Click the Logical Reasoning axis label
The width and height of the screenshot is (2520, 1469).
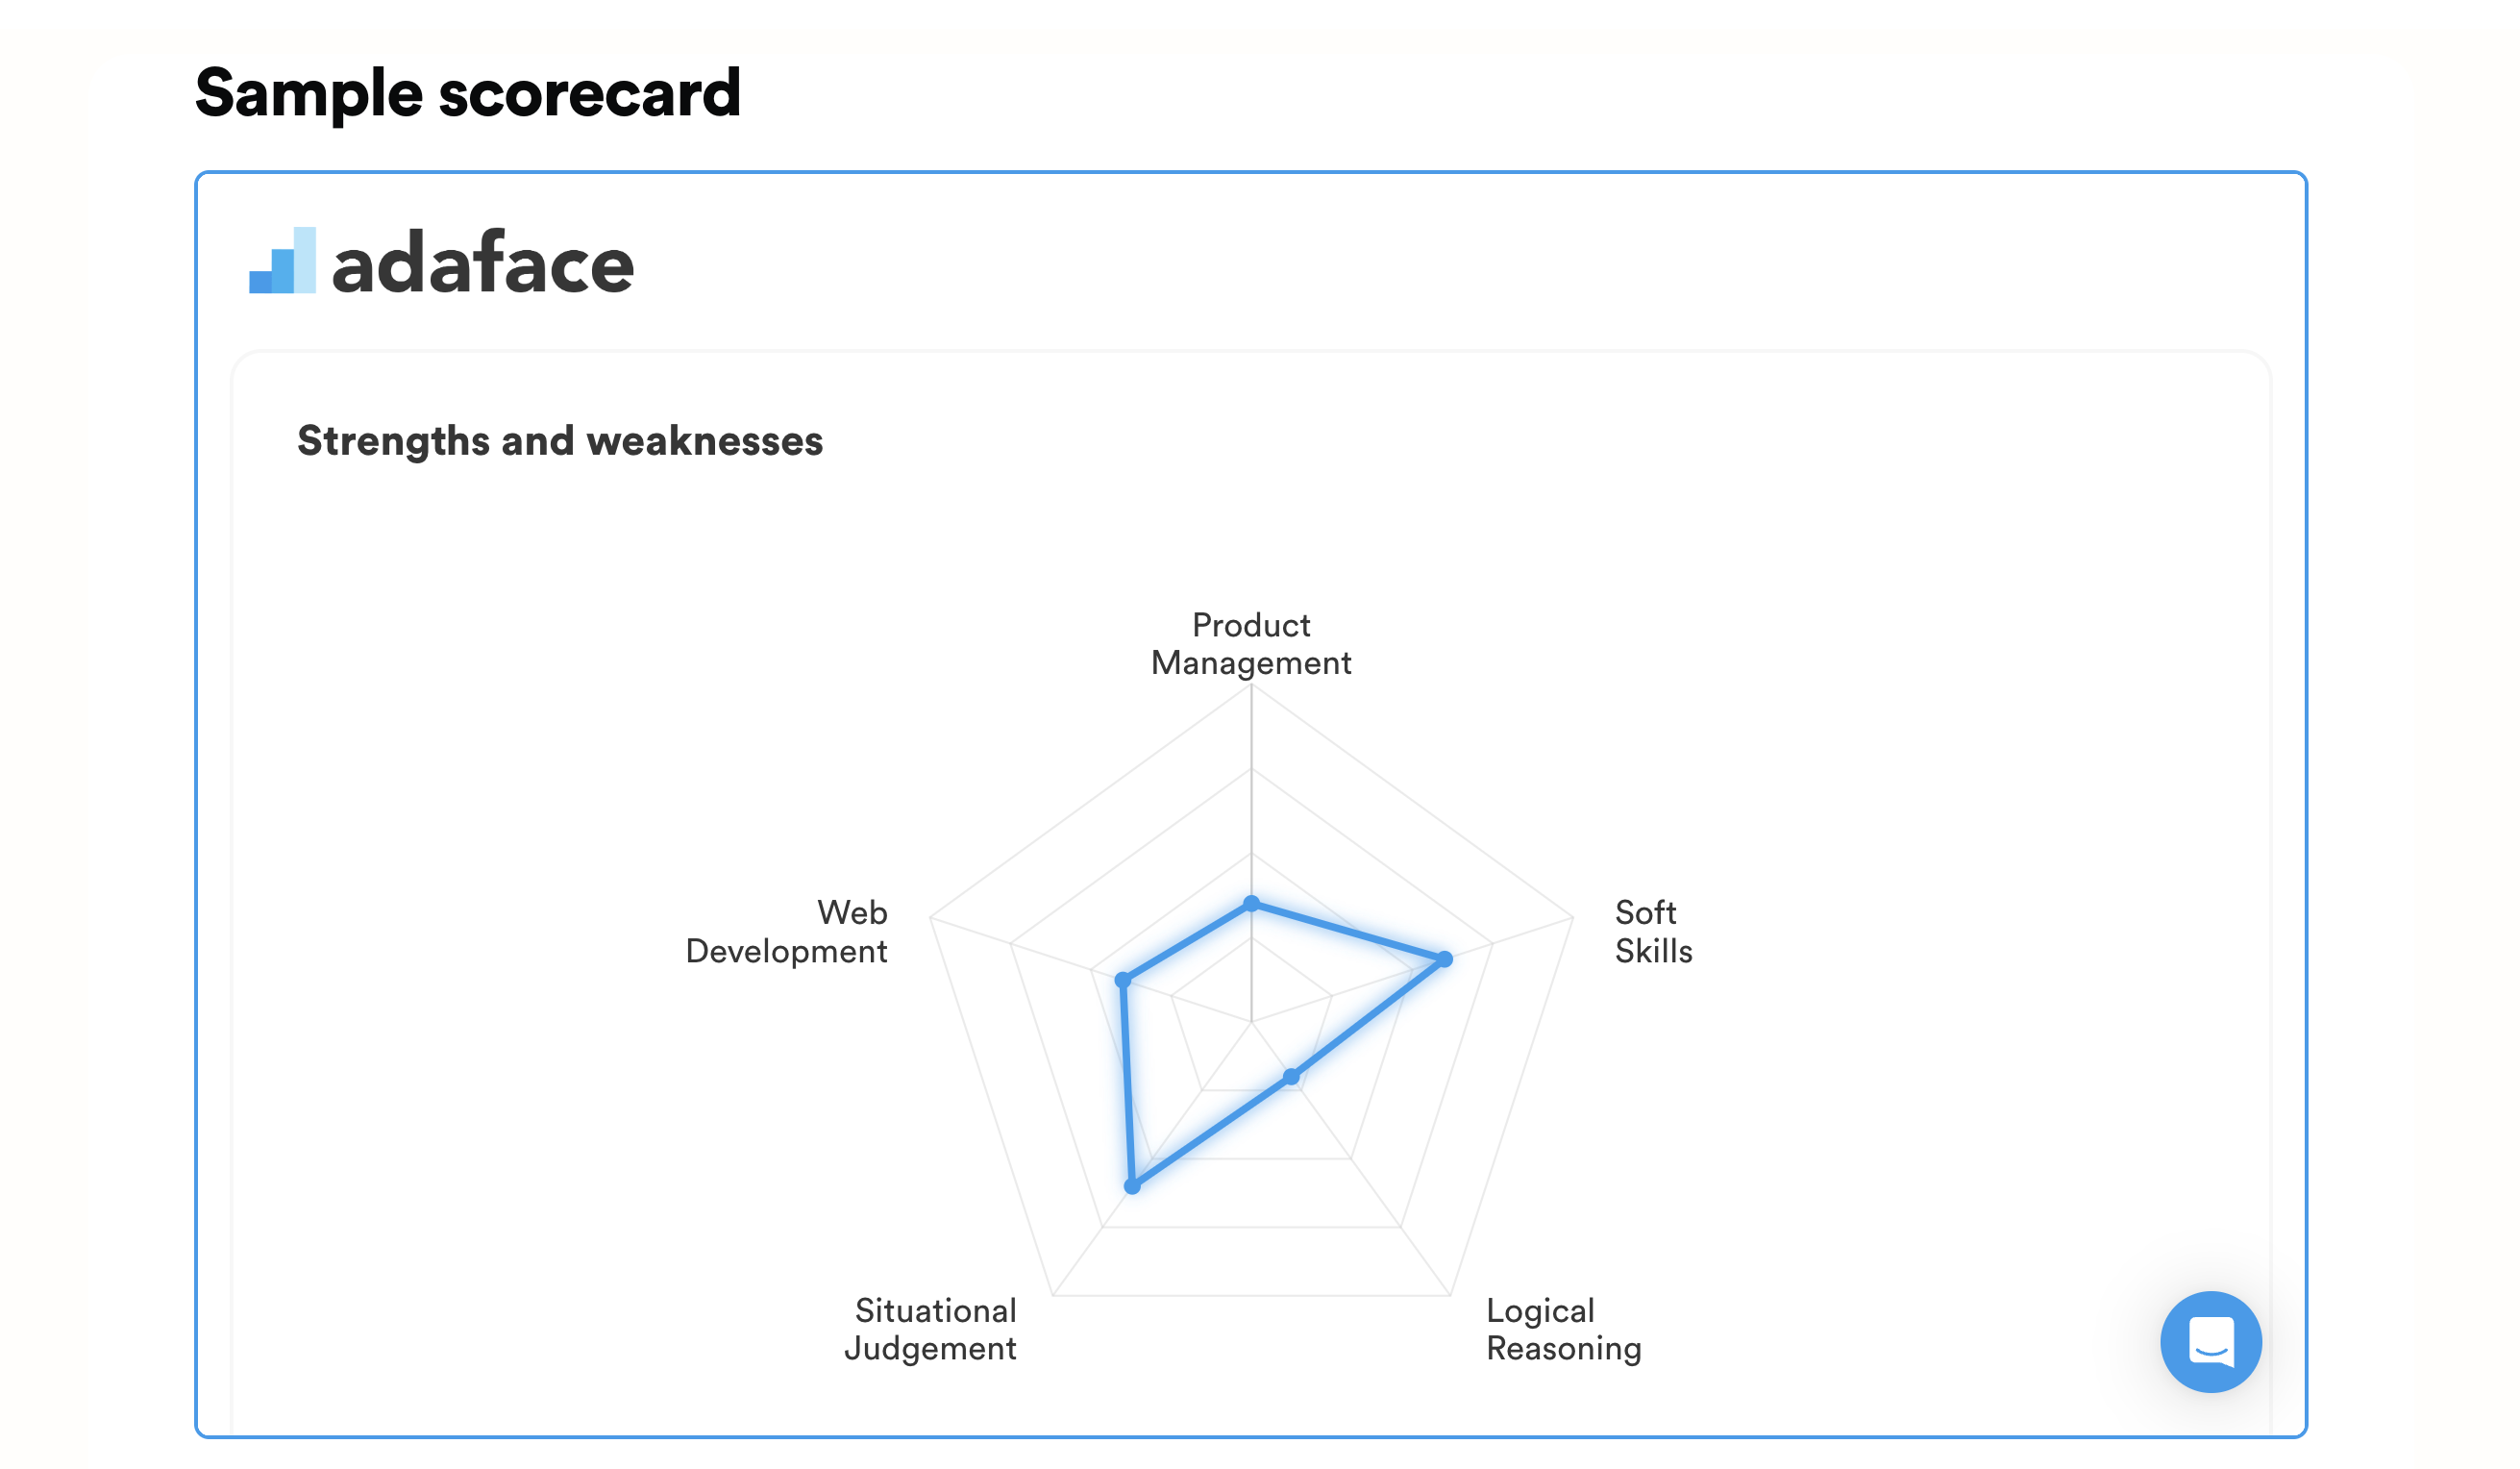[x=1564, y=1329]
